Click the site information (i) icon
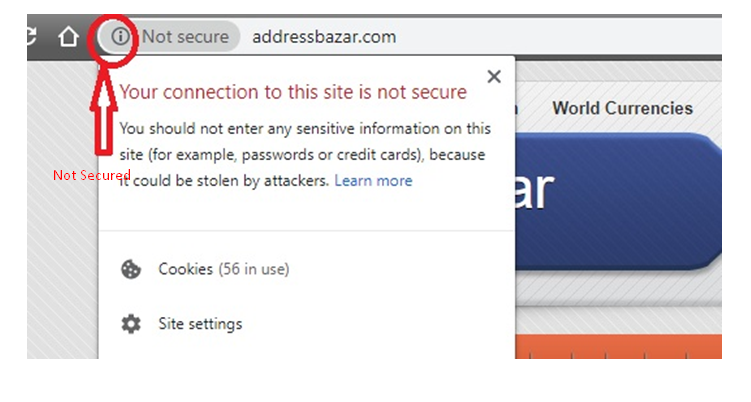The width and height of the screenshot is (751, 402). coord(120,38)
